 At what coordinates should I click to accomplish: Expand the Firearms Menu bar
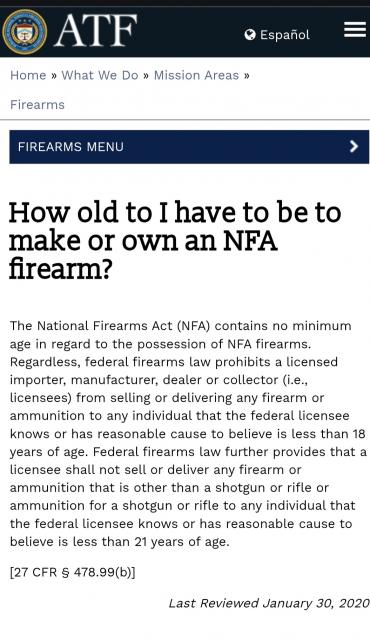coord(189,147)
